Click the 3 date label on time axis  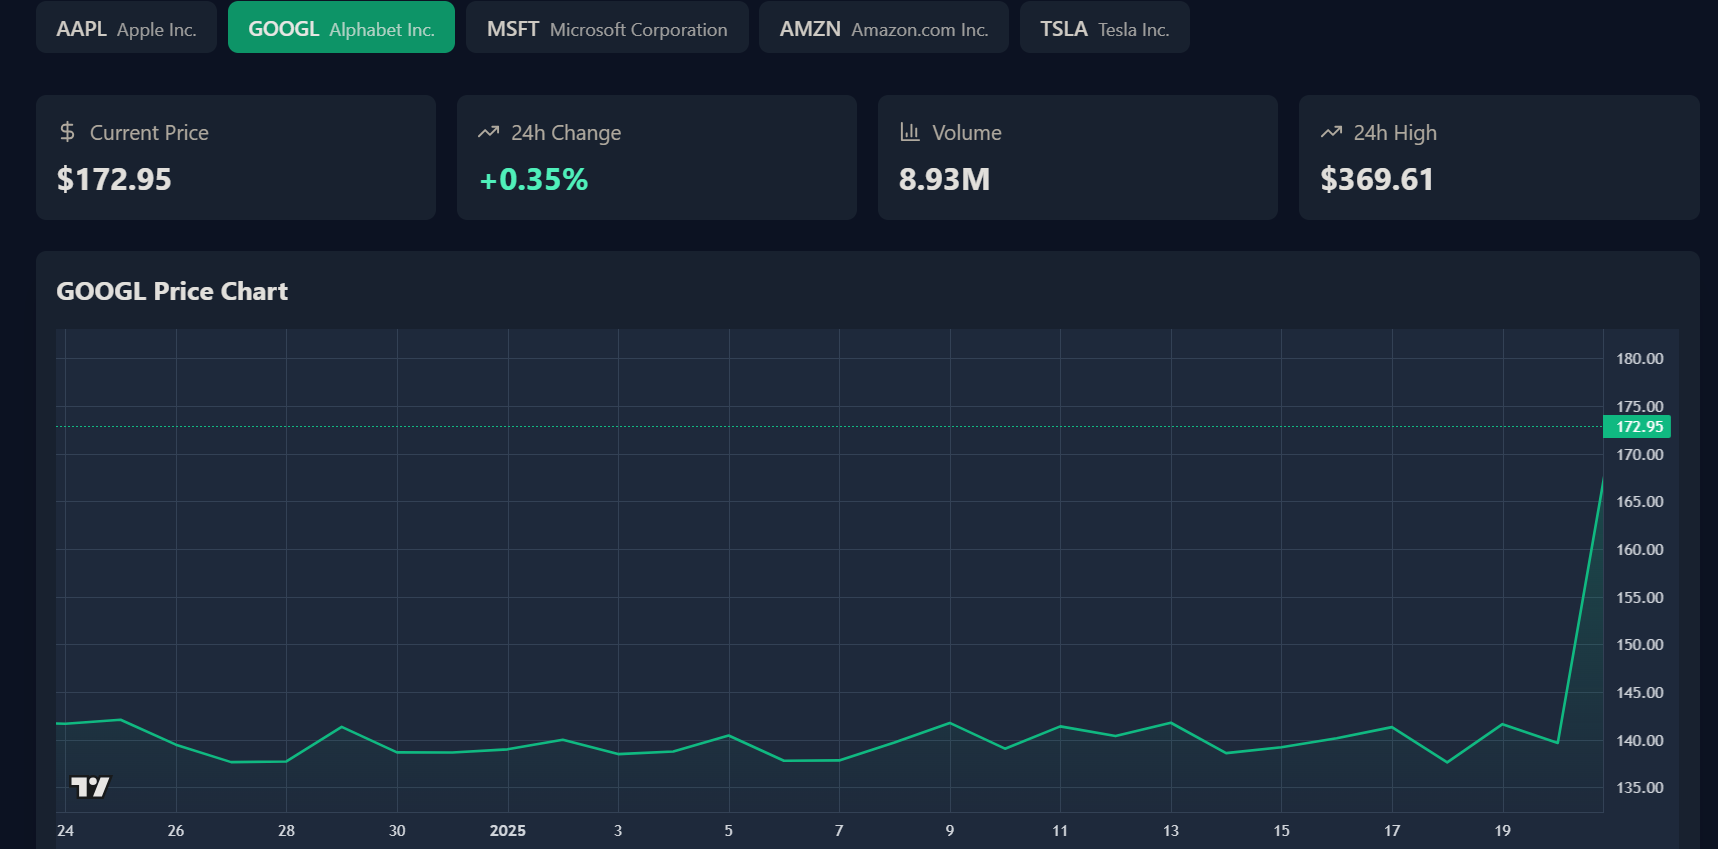(x=618, y=830)
